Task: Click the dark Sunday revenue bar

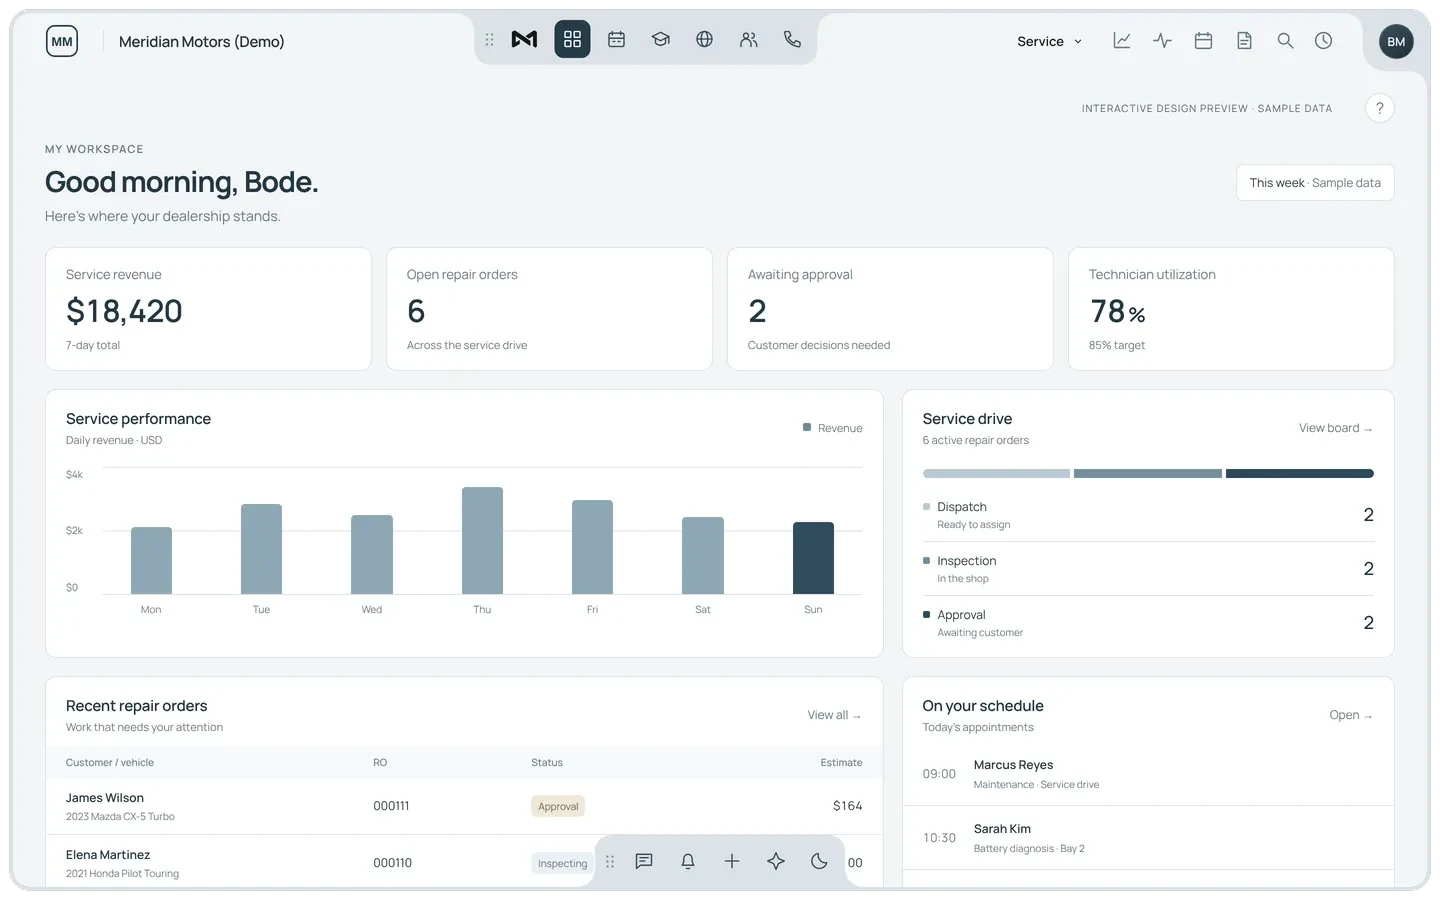Action: tap(813, 558)
